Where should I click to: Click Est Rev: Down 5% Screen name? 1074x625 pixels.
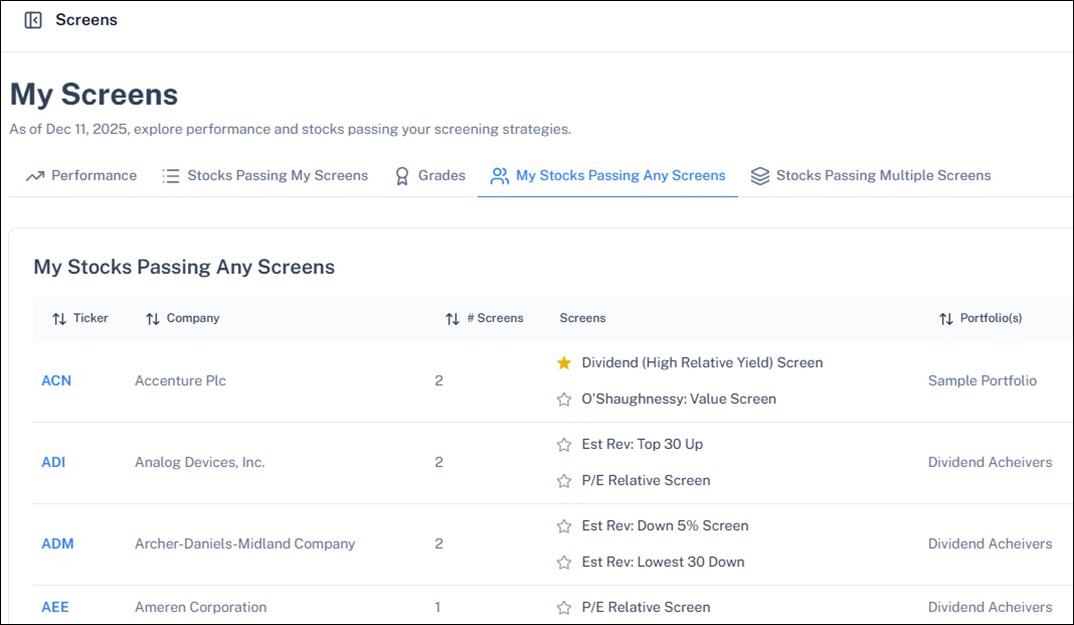(665, 526)
